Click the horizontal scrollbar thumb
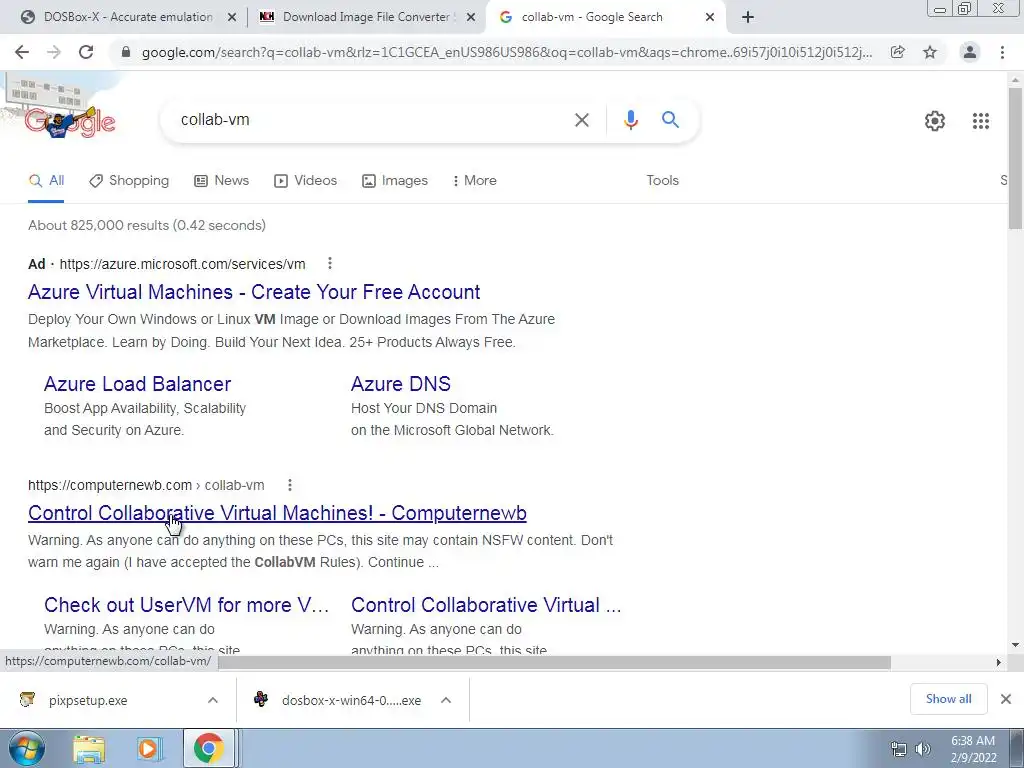1024x768 pixels. (x=554, y=662)
